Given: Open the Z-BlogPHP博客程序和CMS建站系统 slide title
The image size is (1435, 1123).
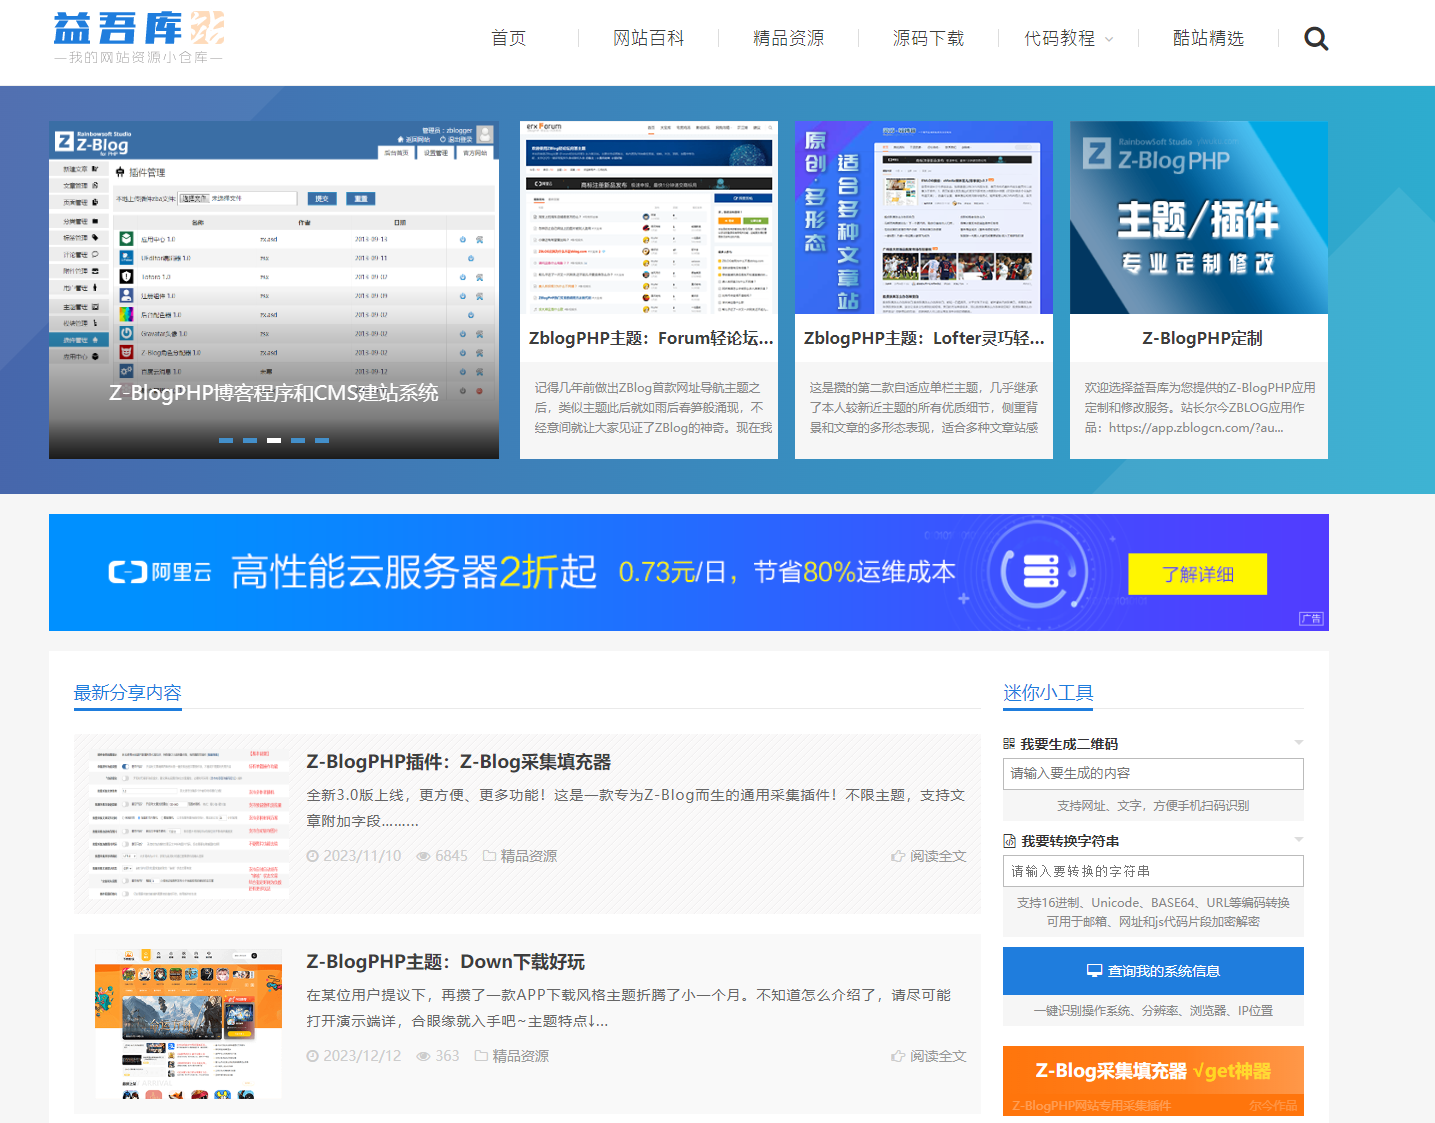Looking at the screenshot, I should [x=274, y=393].
